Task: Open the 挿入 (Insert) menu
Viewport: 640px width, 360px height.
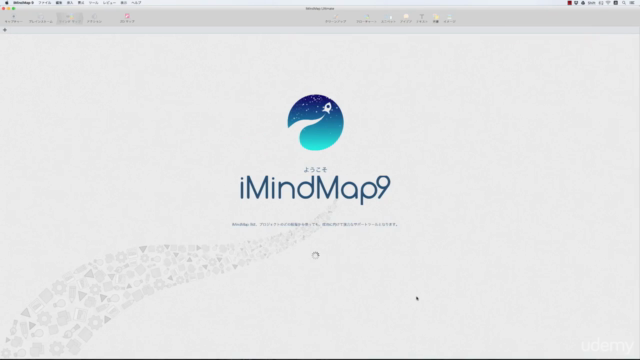Action: coord(70,2)
